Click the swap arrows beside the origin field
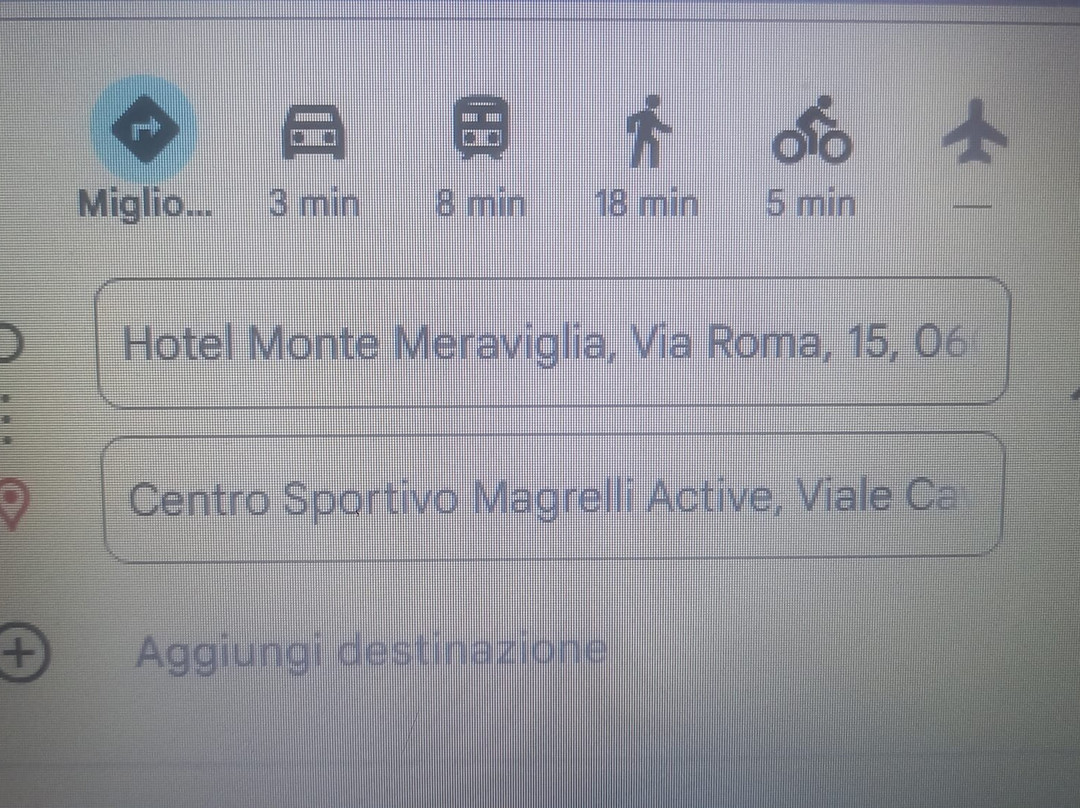Viewport: 1080px width, 808px height. pos(1074,395)
